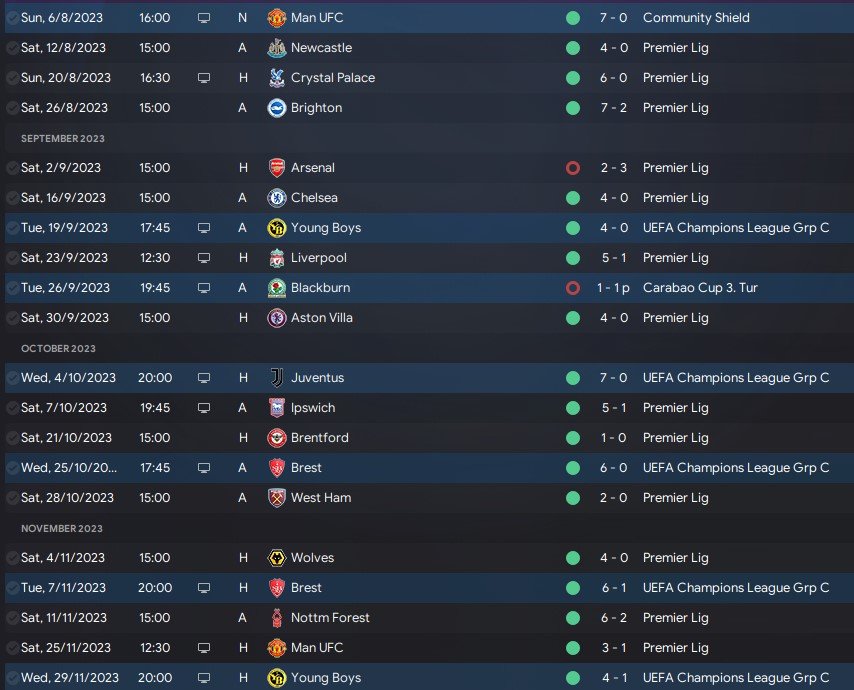The image size is (854, 690).
Task: Toggle check circle next to Sat 16/9/2023
Action: coord(11,198)
